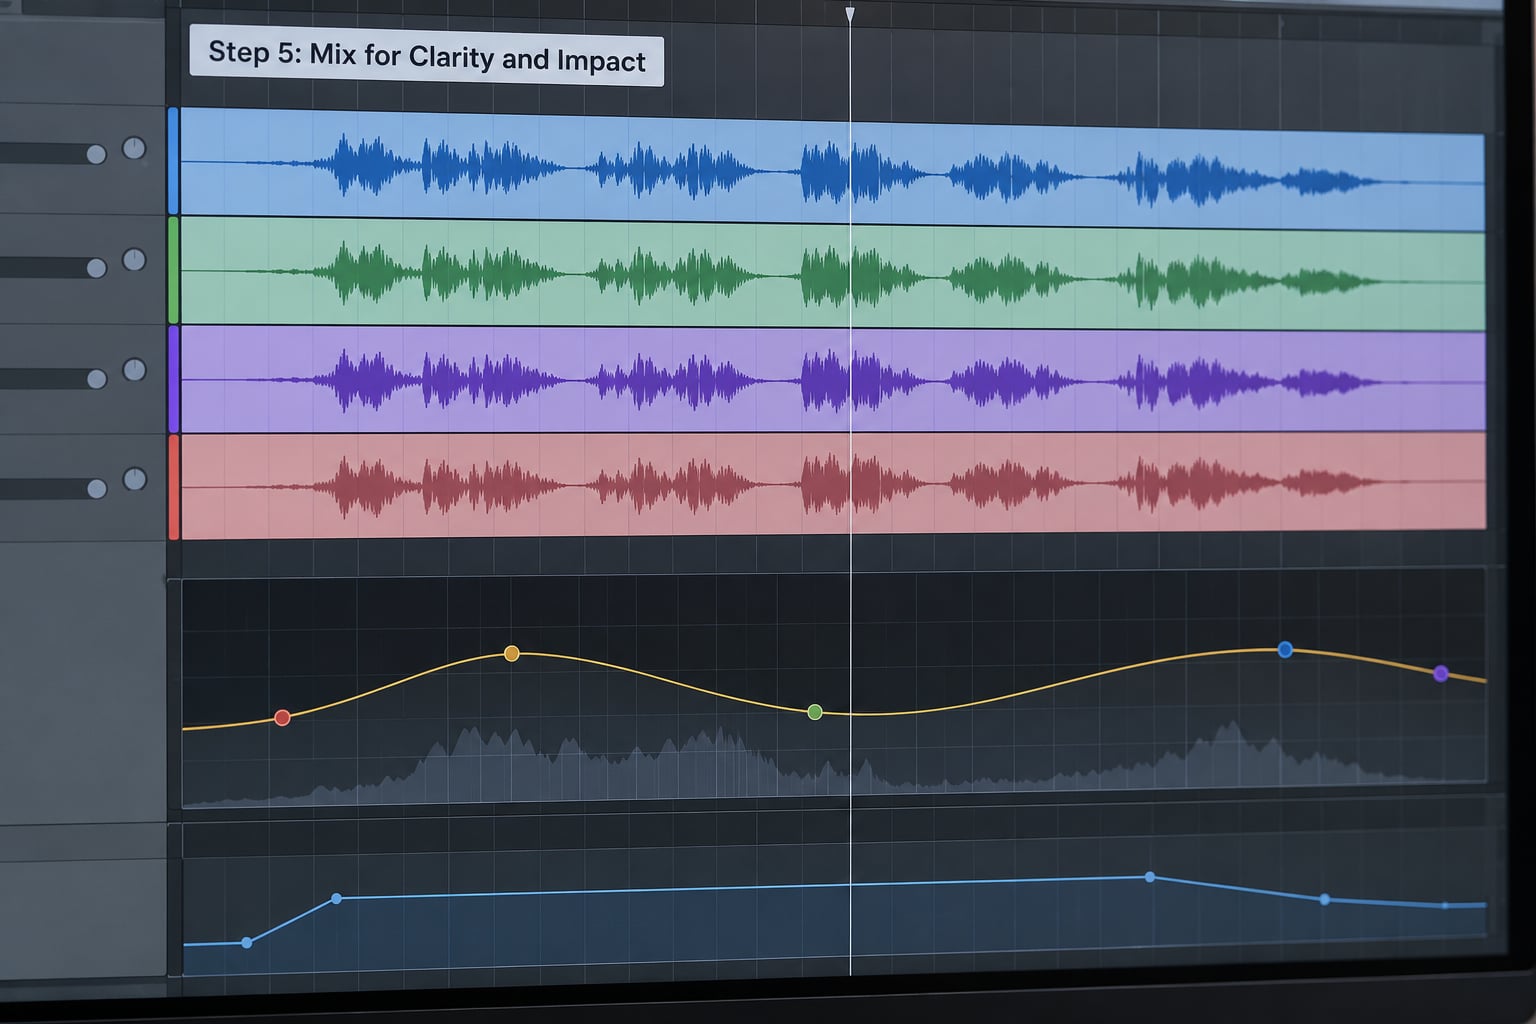
Task: Click the second point on the blue volume envelope
Action: click(x=336, y=899)
